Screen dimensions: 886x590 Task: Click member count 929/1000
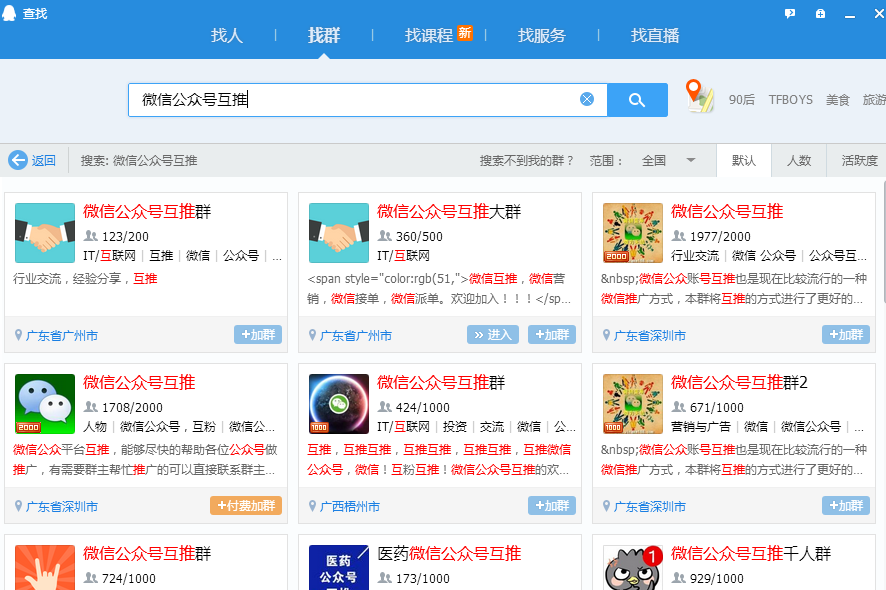click(x=716, y=578)
